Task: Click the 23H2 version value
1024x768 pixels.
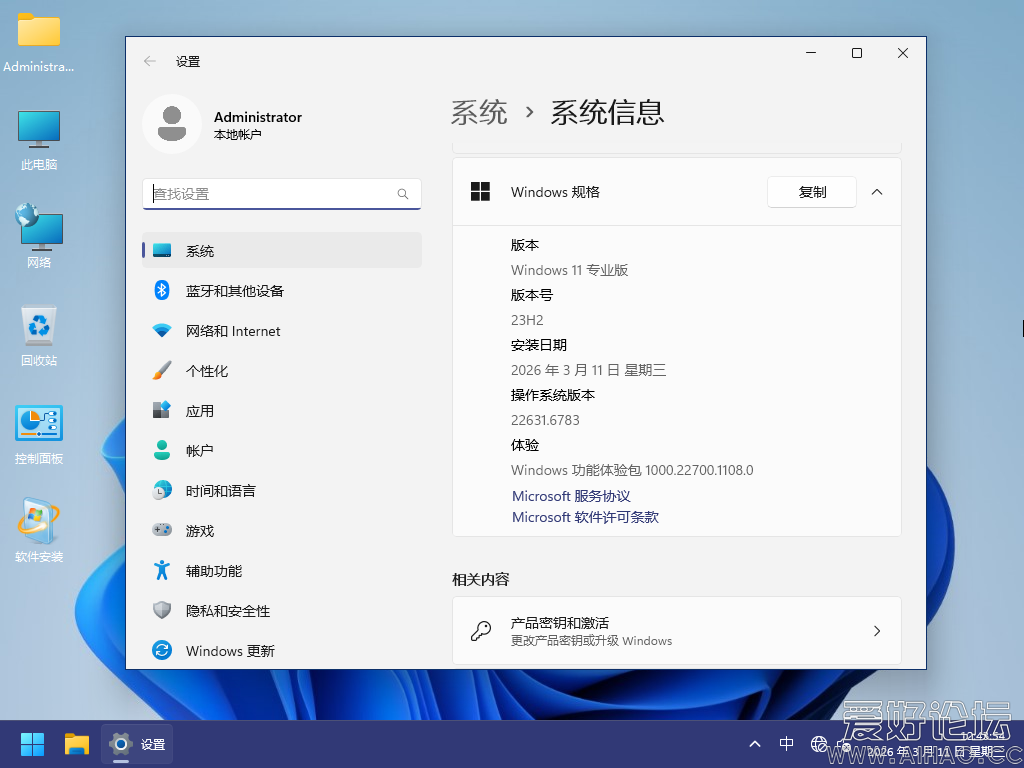Action: (x=528, y=320)
